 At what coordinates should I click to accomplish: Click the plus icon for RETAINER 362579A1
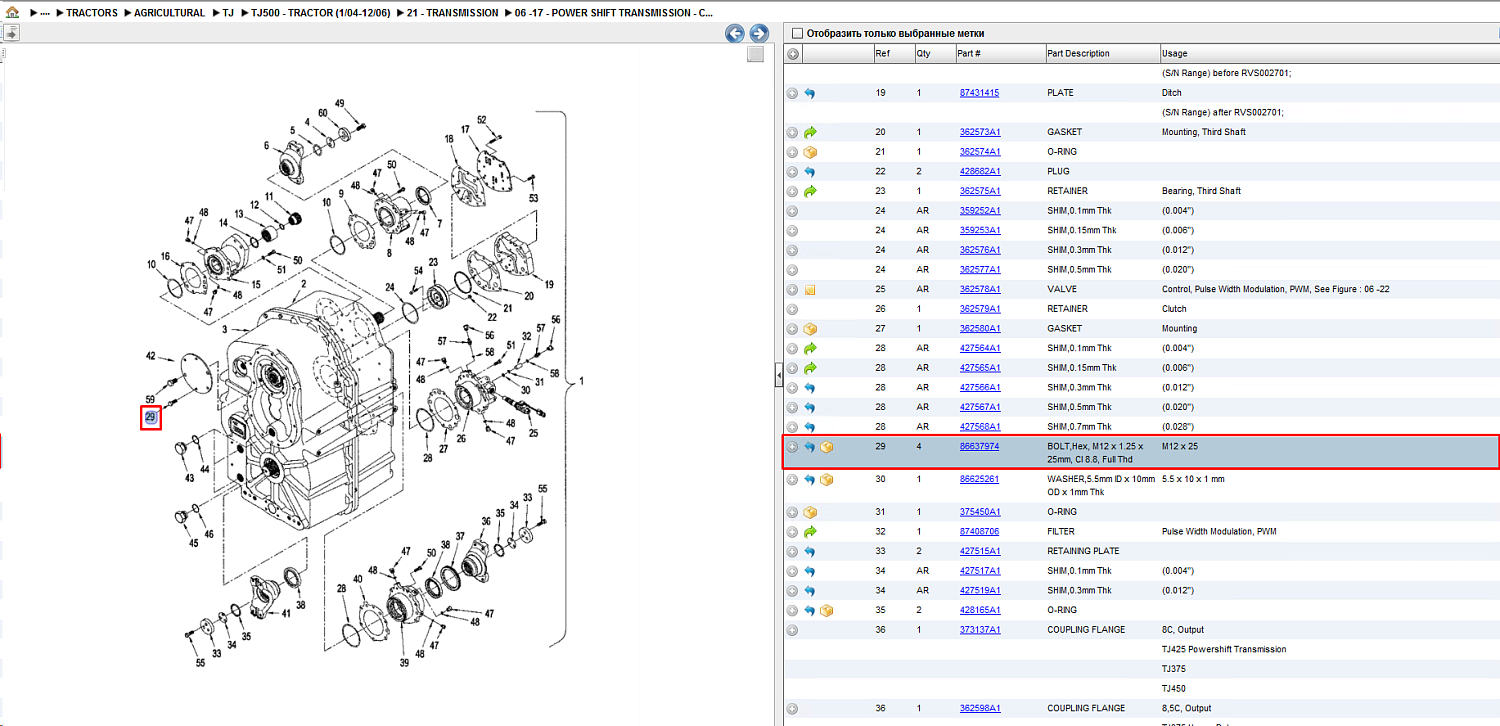point(792,309)
